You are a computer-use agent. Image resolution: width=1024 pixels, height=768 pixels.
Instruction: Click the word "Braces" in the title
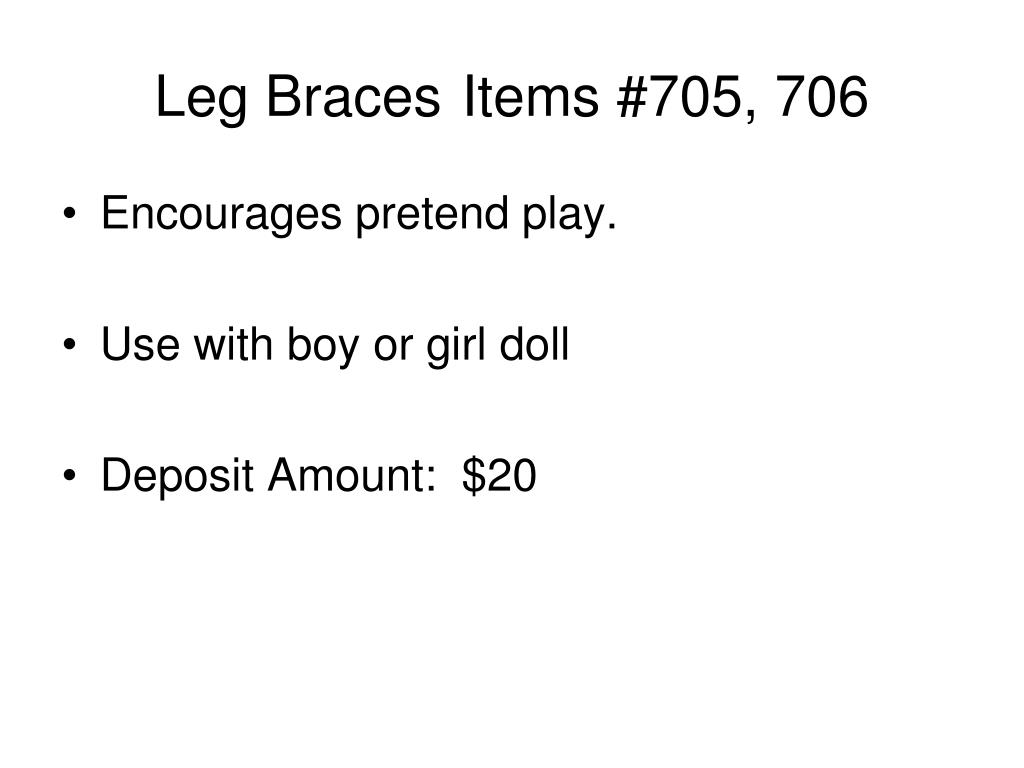[353, 96]
